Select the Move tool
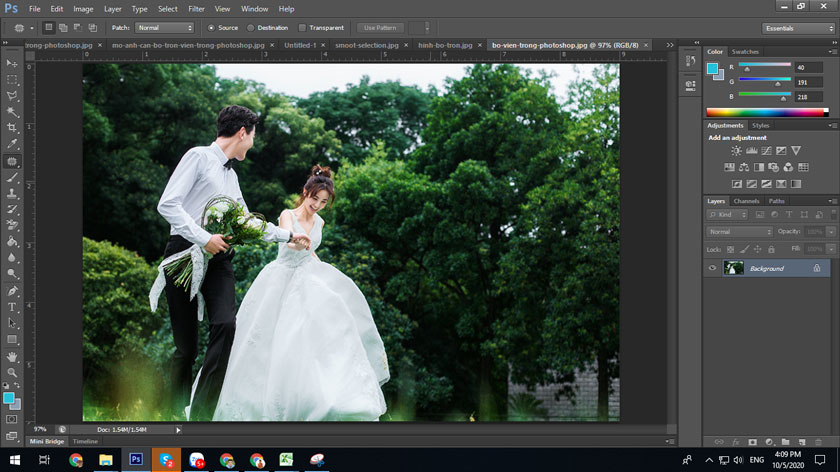This screenshot has height=472, width=840. 12,64
